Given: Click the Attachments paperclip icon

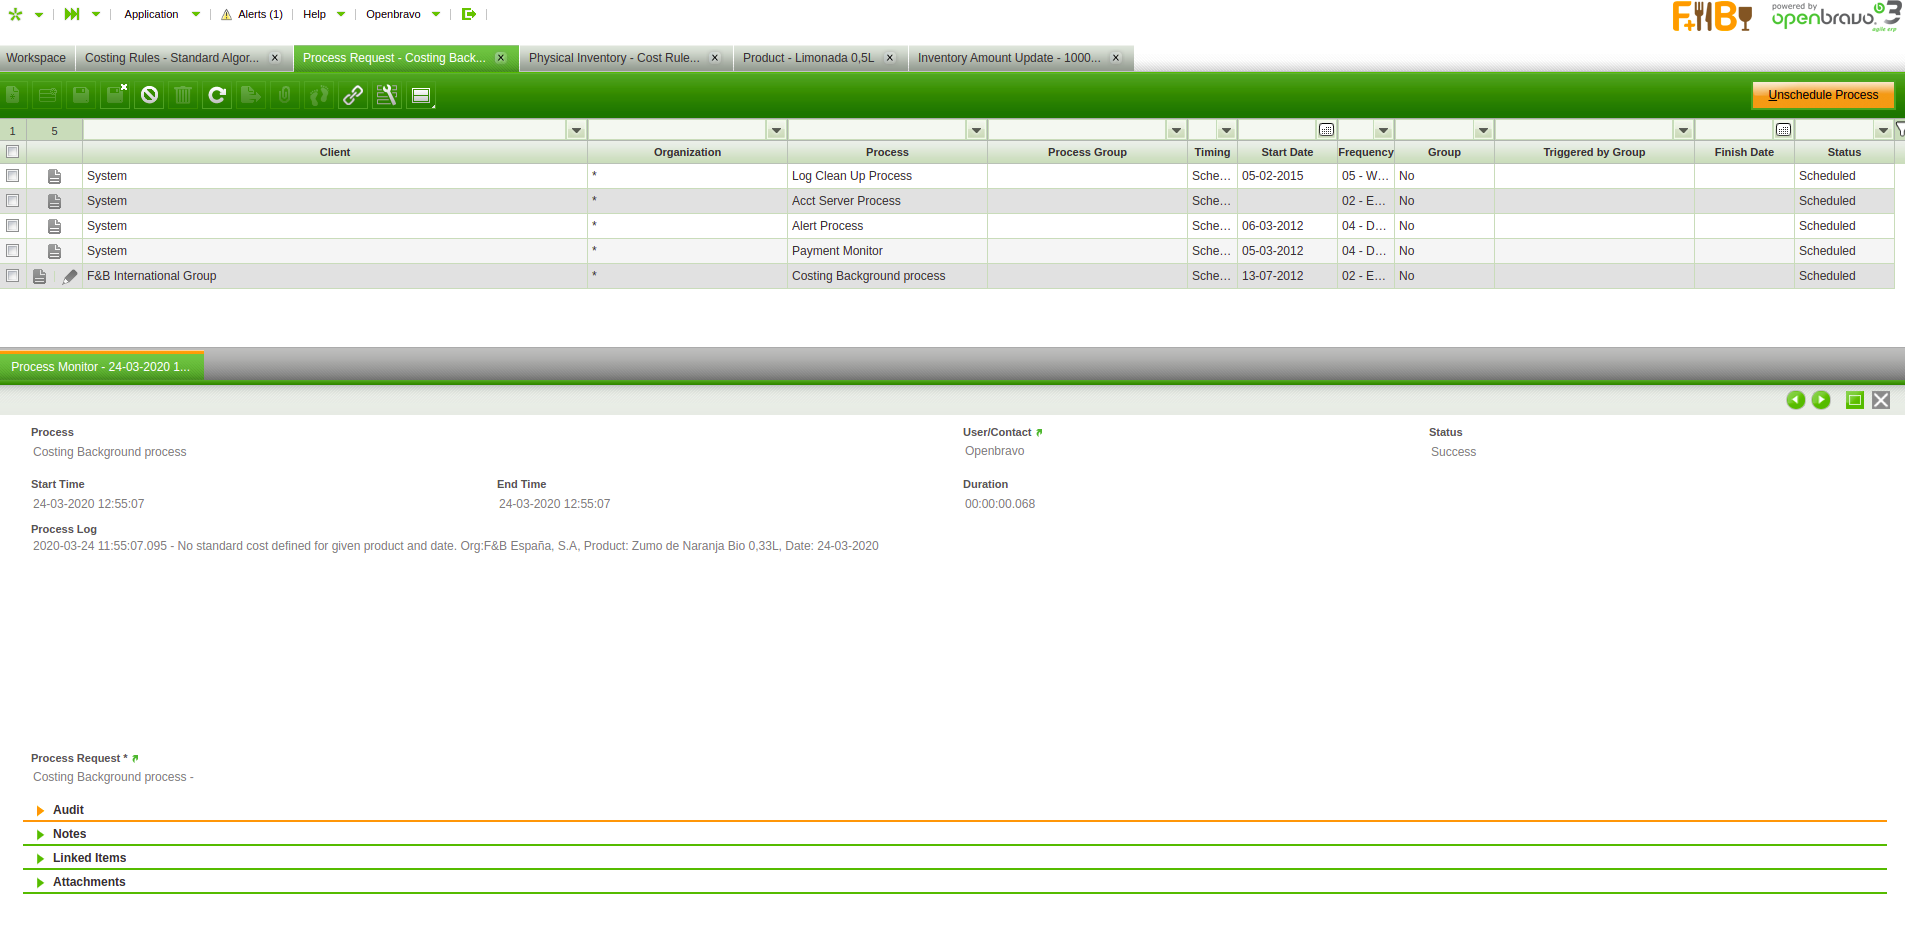Looking at the screenshot, I should coord(285,95).
